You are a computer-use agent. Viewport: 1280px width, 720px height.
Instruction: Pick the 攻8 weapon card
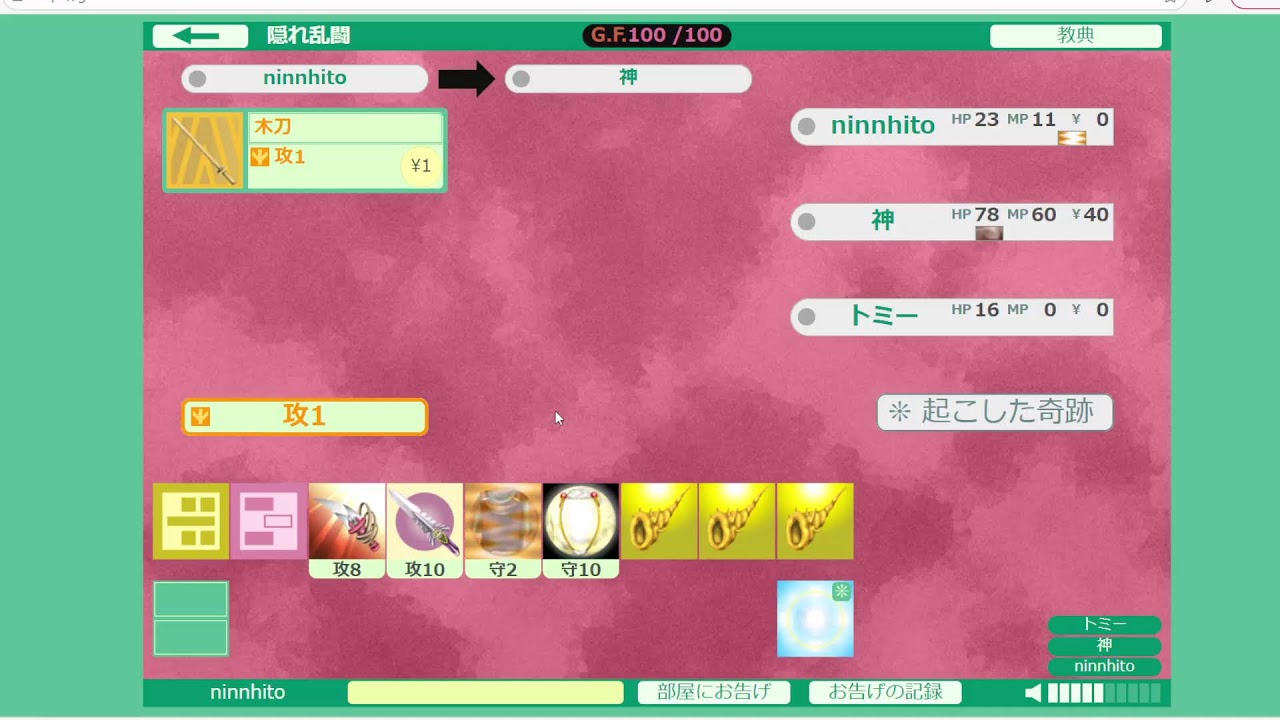tap(347, 531)
